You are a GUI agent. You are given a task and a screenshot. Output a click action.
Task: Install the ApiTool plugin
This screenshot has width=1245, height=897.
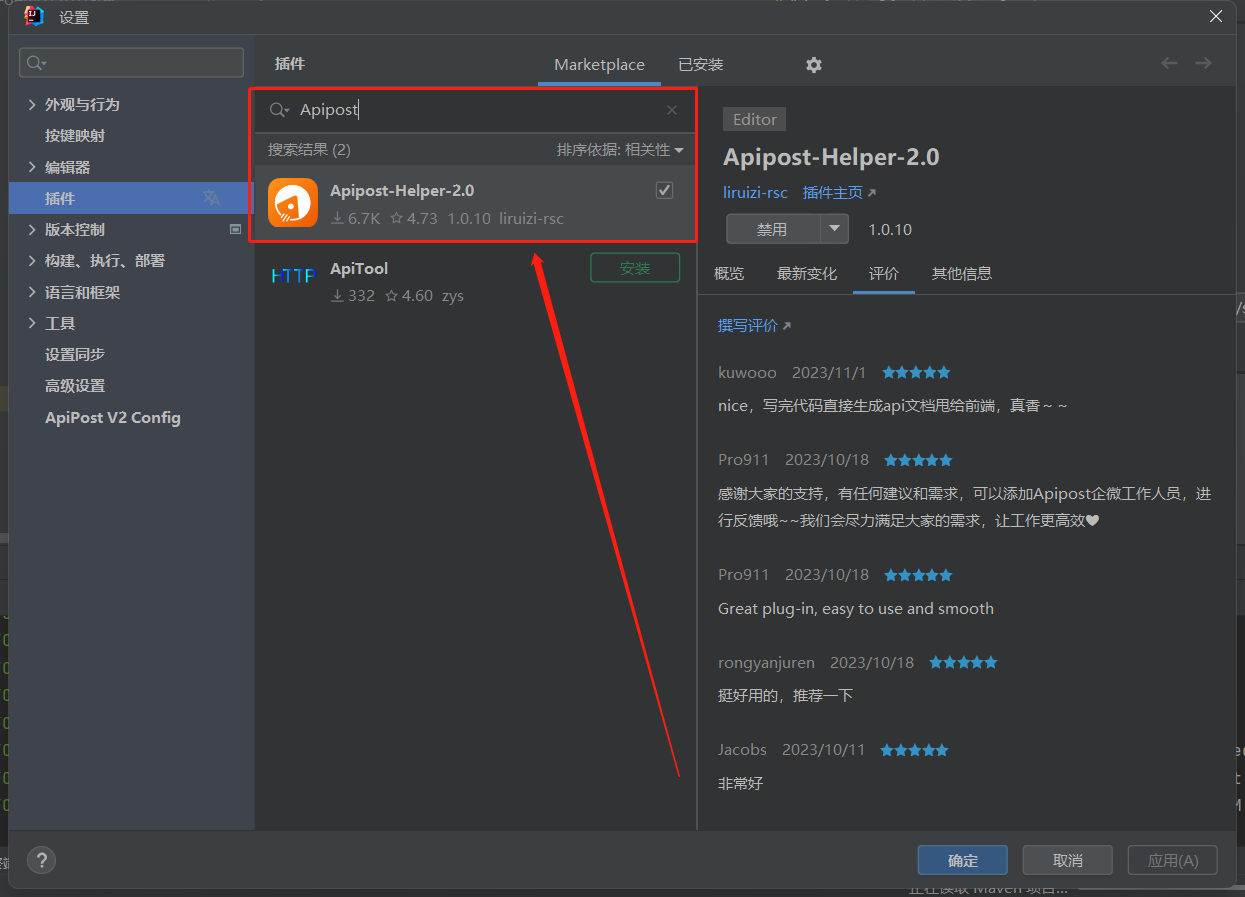pos(635,268)
